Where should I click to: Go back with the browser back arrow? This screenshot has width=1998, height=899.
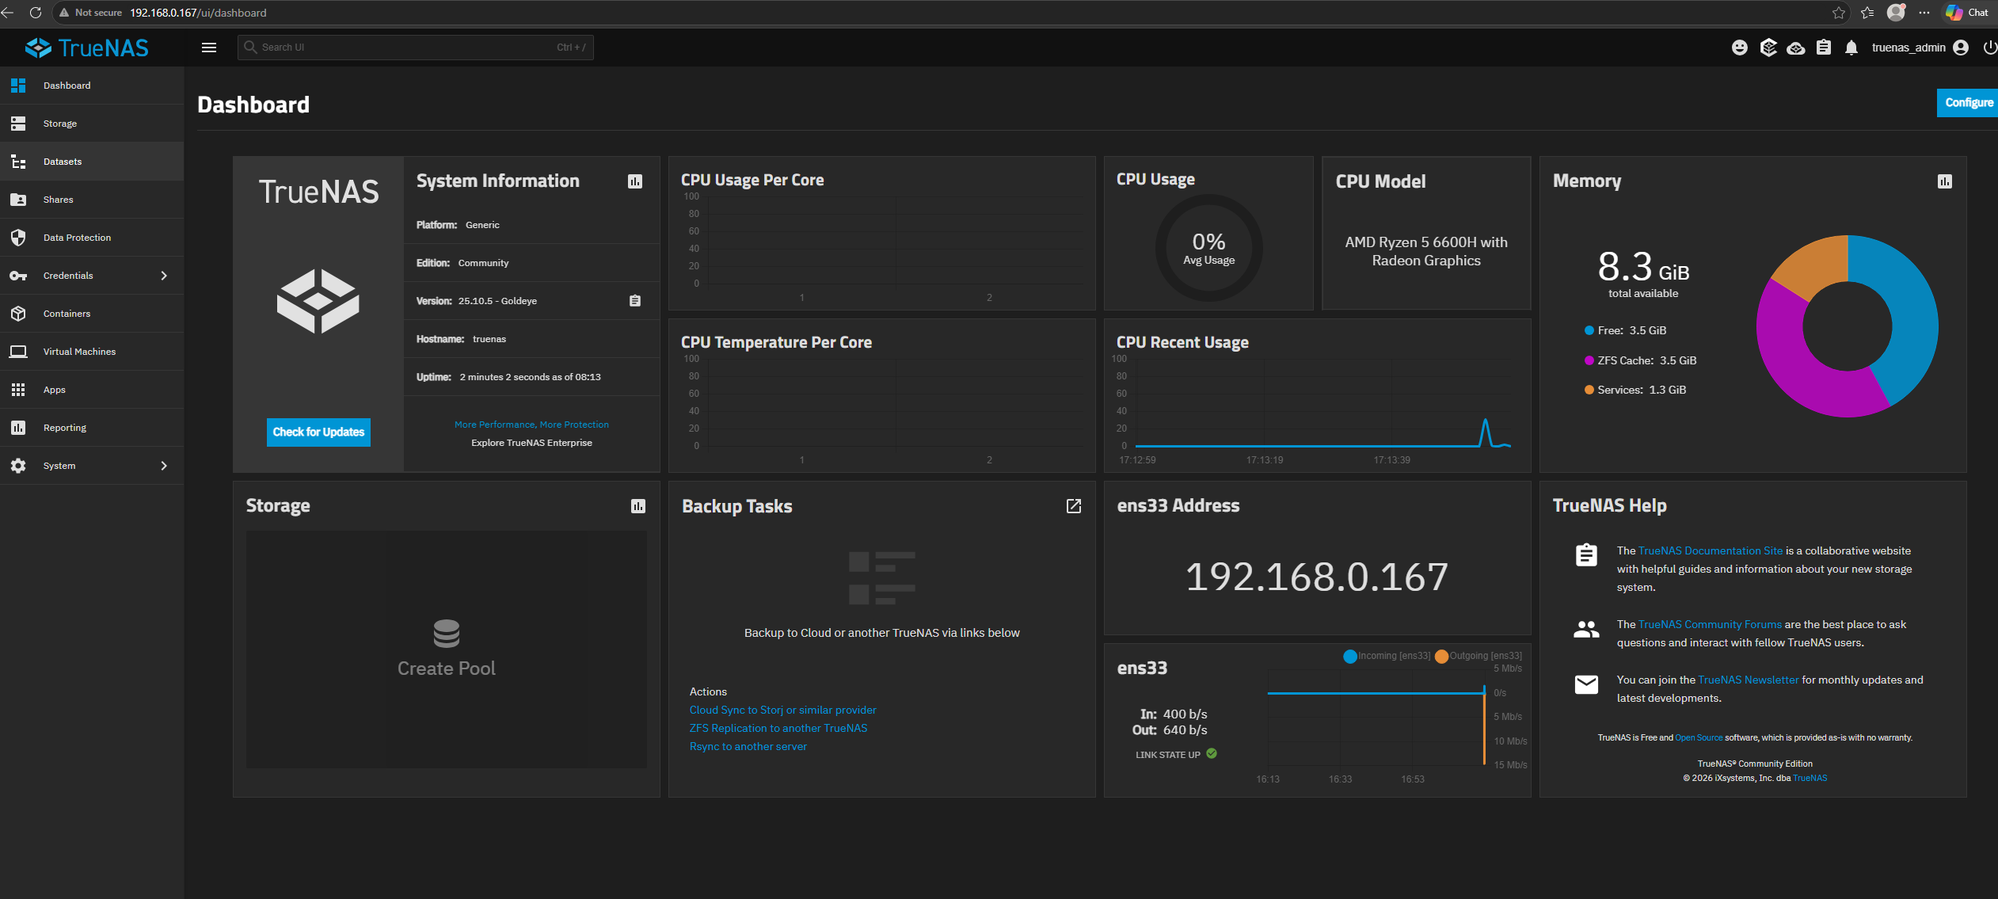point(8,13)
